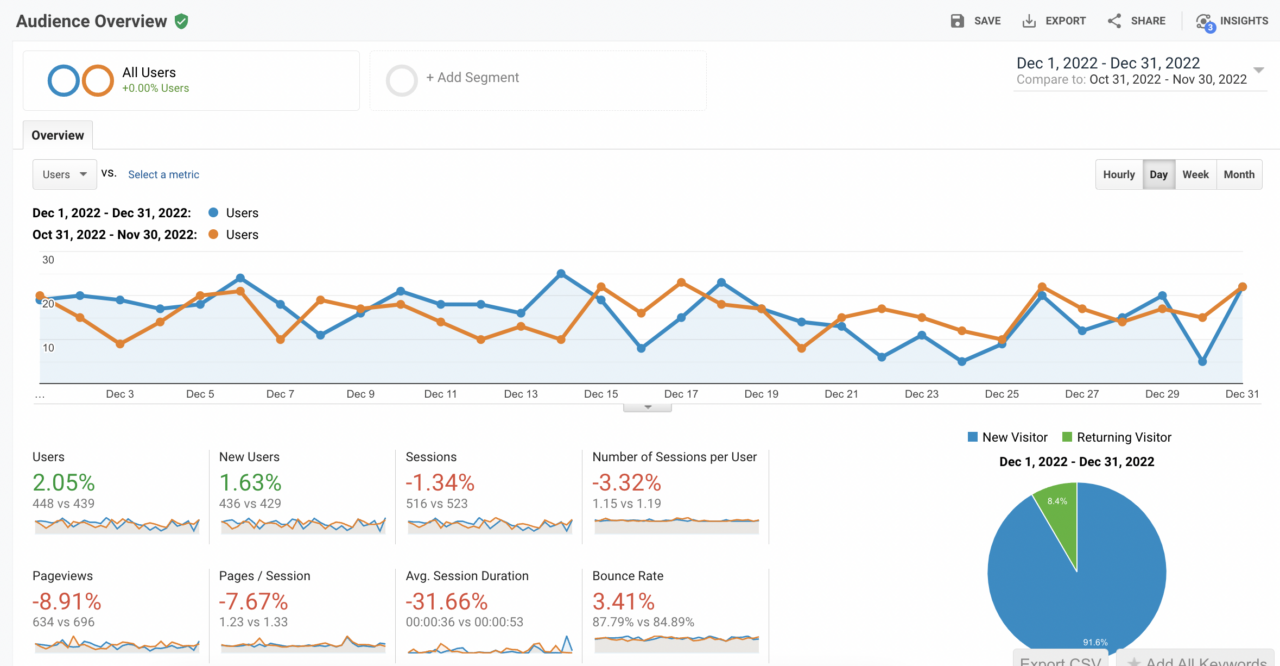Screen dimensions: 1280x666
Task: Open the Overview tab
Action: [x=57, y=136]
